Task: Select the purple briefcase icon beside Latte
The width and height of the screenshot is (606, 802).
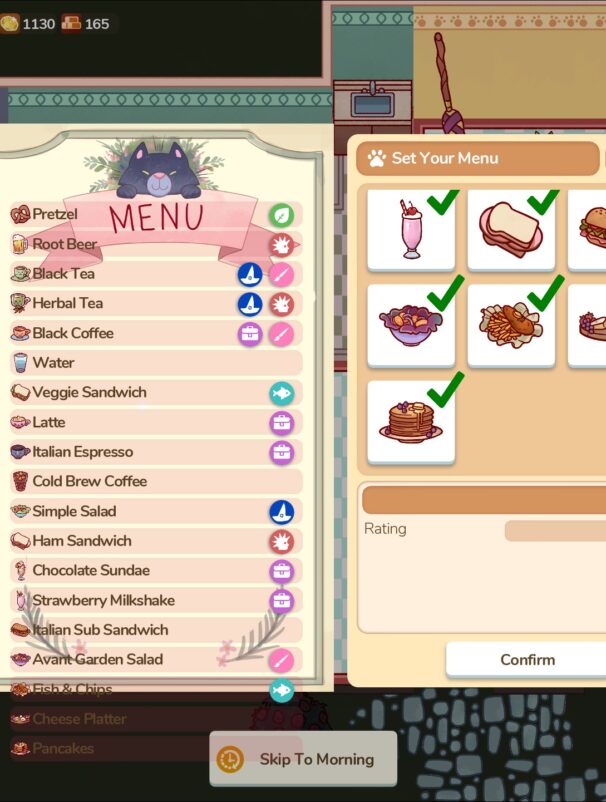Action: 281,423
